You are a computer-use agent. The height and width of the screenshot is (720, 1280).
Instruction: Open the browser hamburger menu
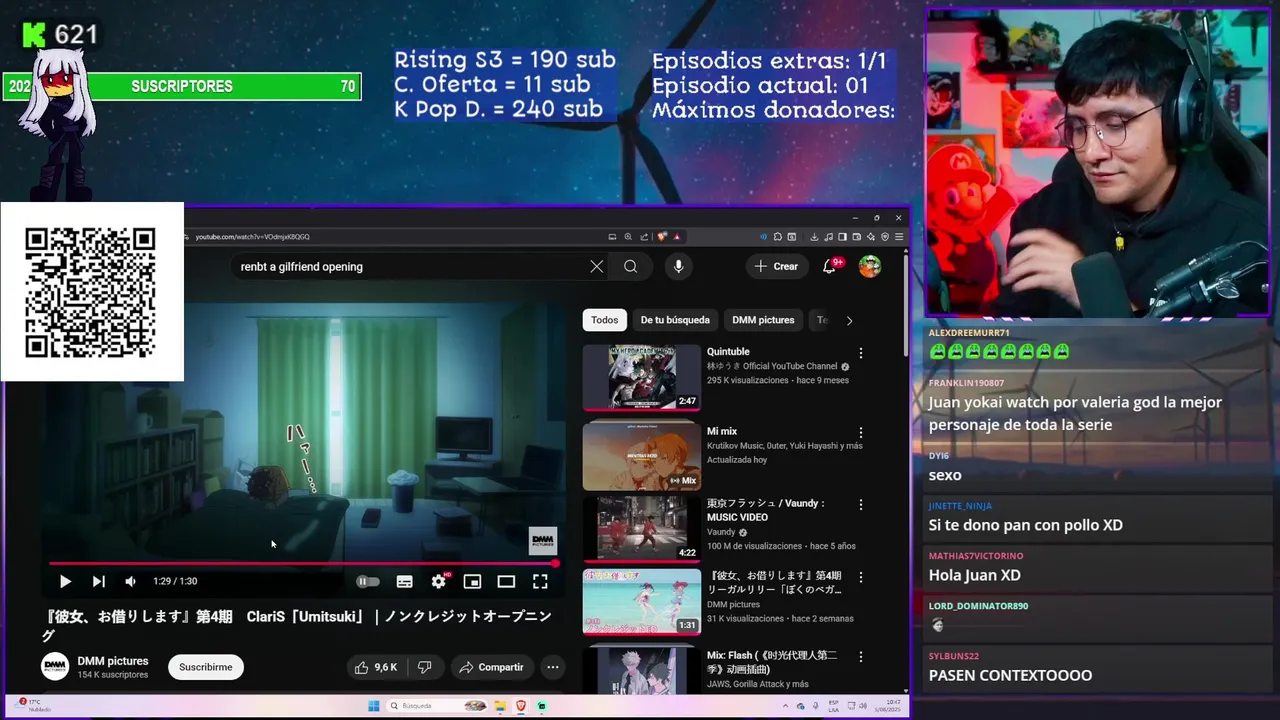899,237
